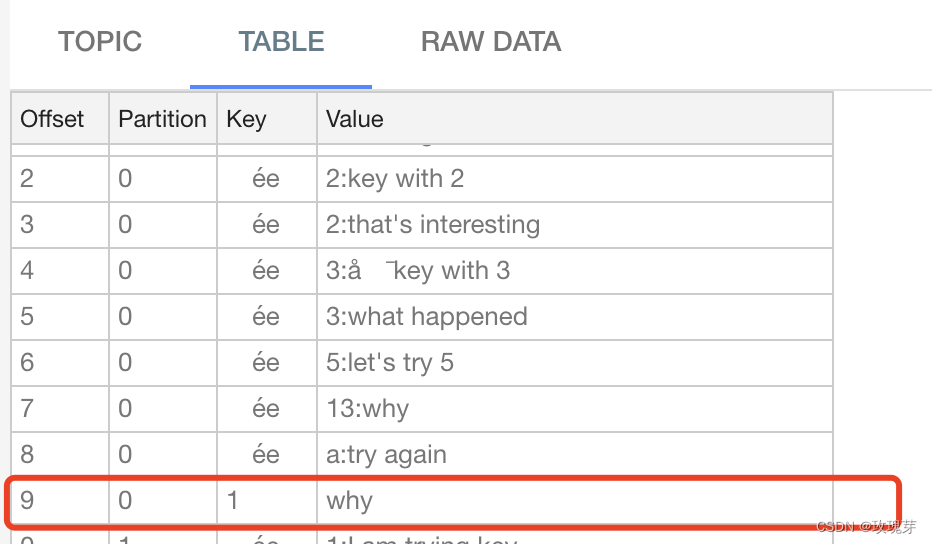932x544 pixels.
Task: Click the "2:that's interesting" value cell
Action: (433, 225)
